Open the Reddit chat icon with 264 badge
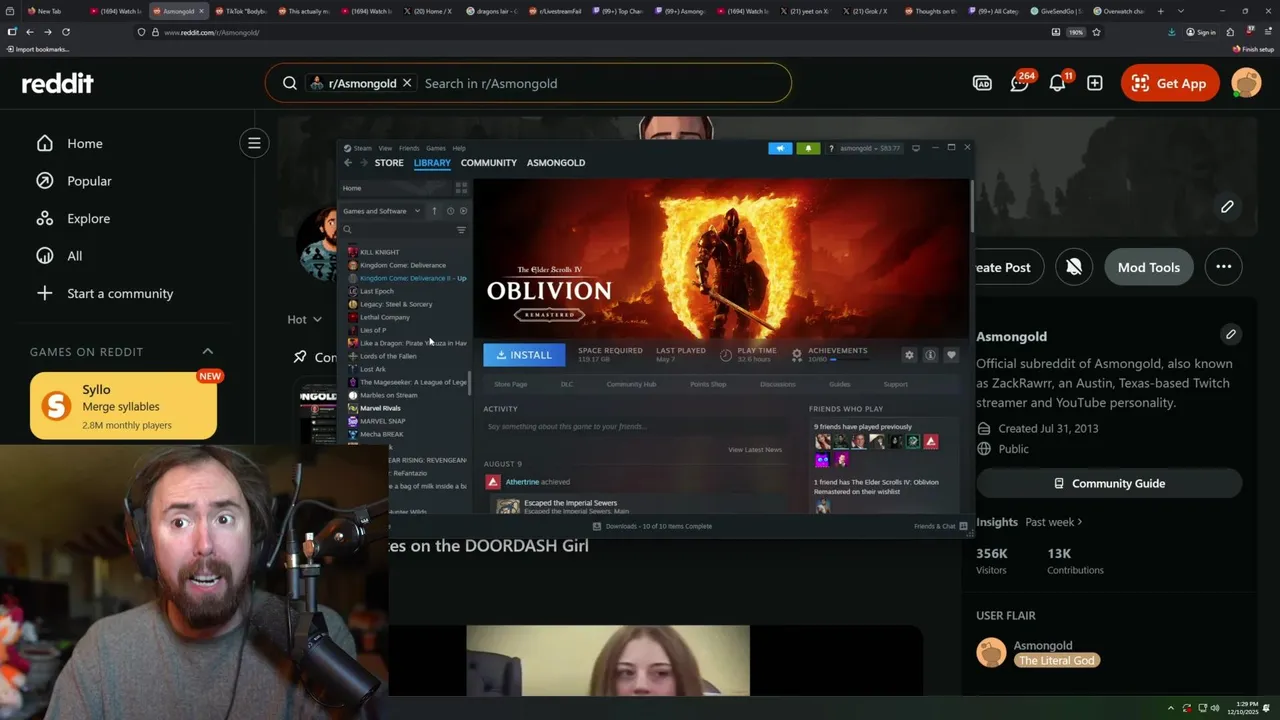The height and width of the screenshot is (720, 1280). click(x=1020, y=83)
